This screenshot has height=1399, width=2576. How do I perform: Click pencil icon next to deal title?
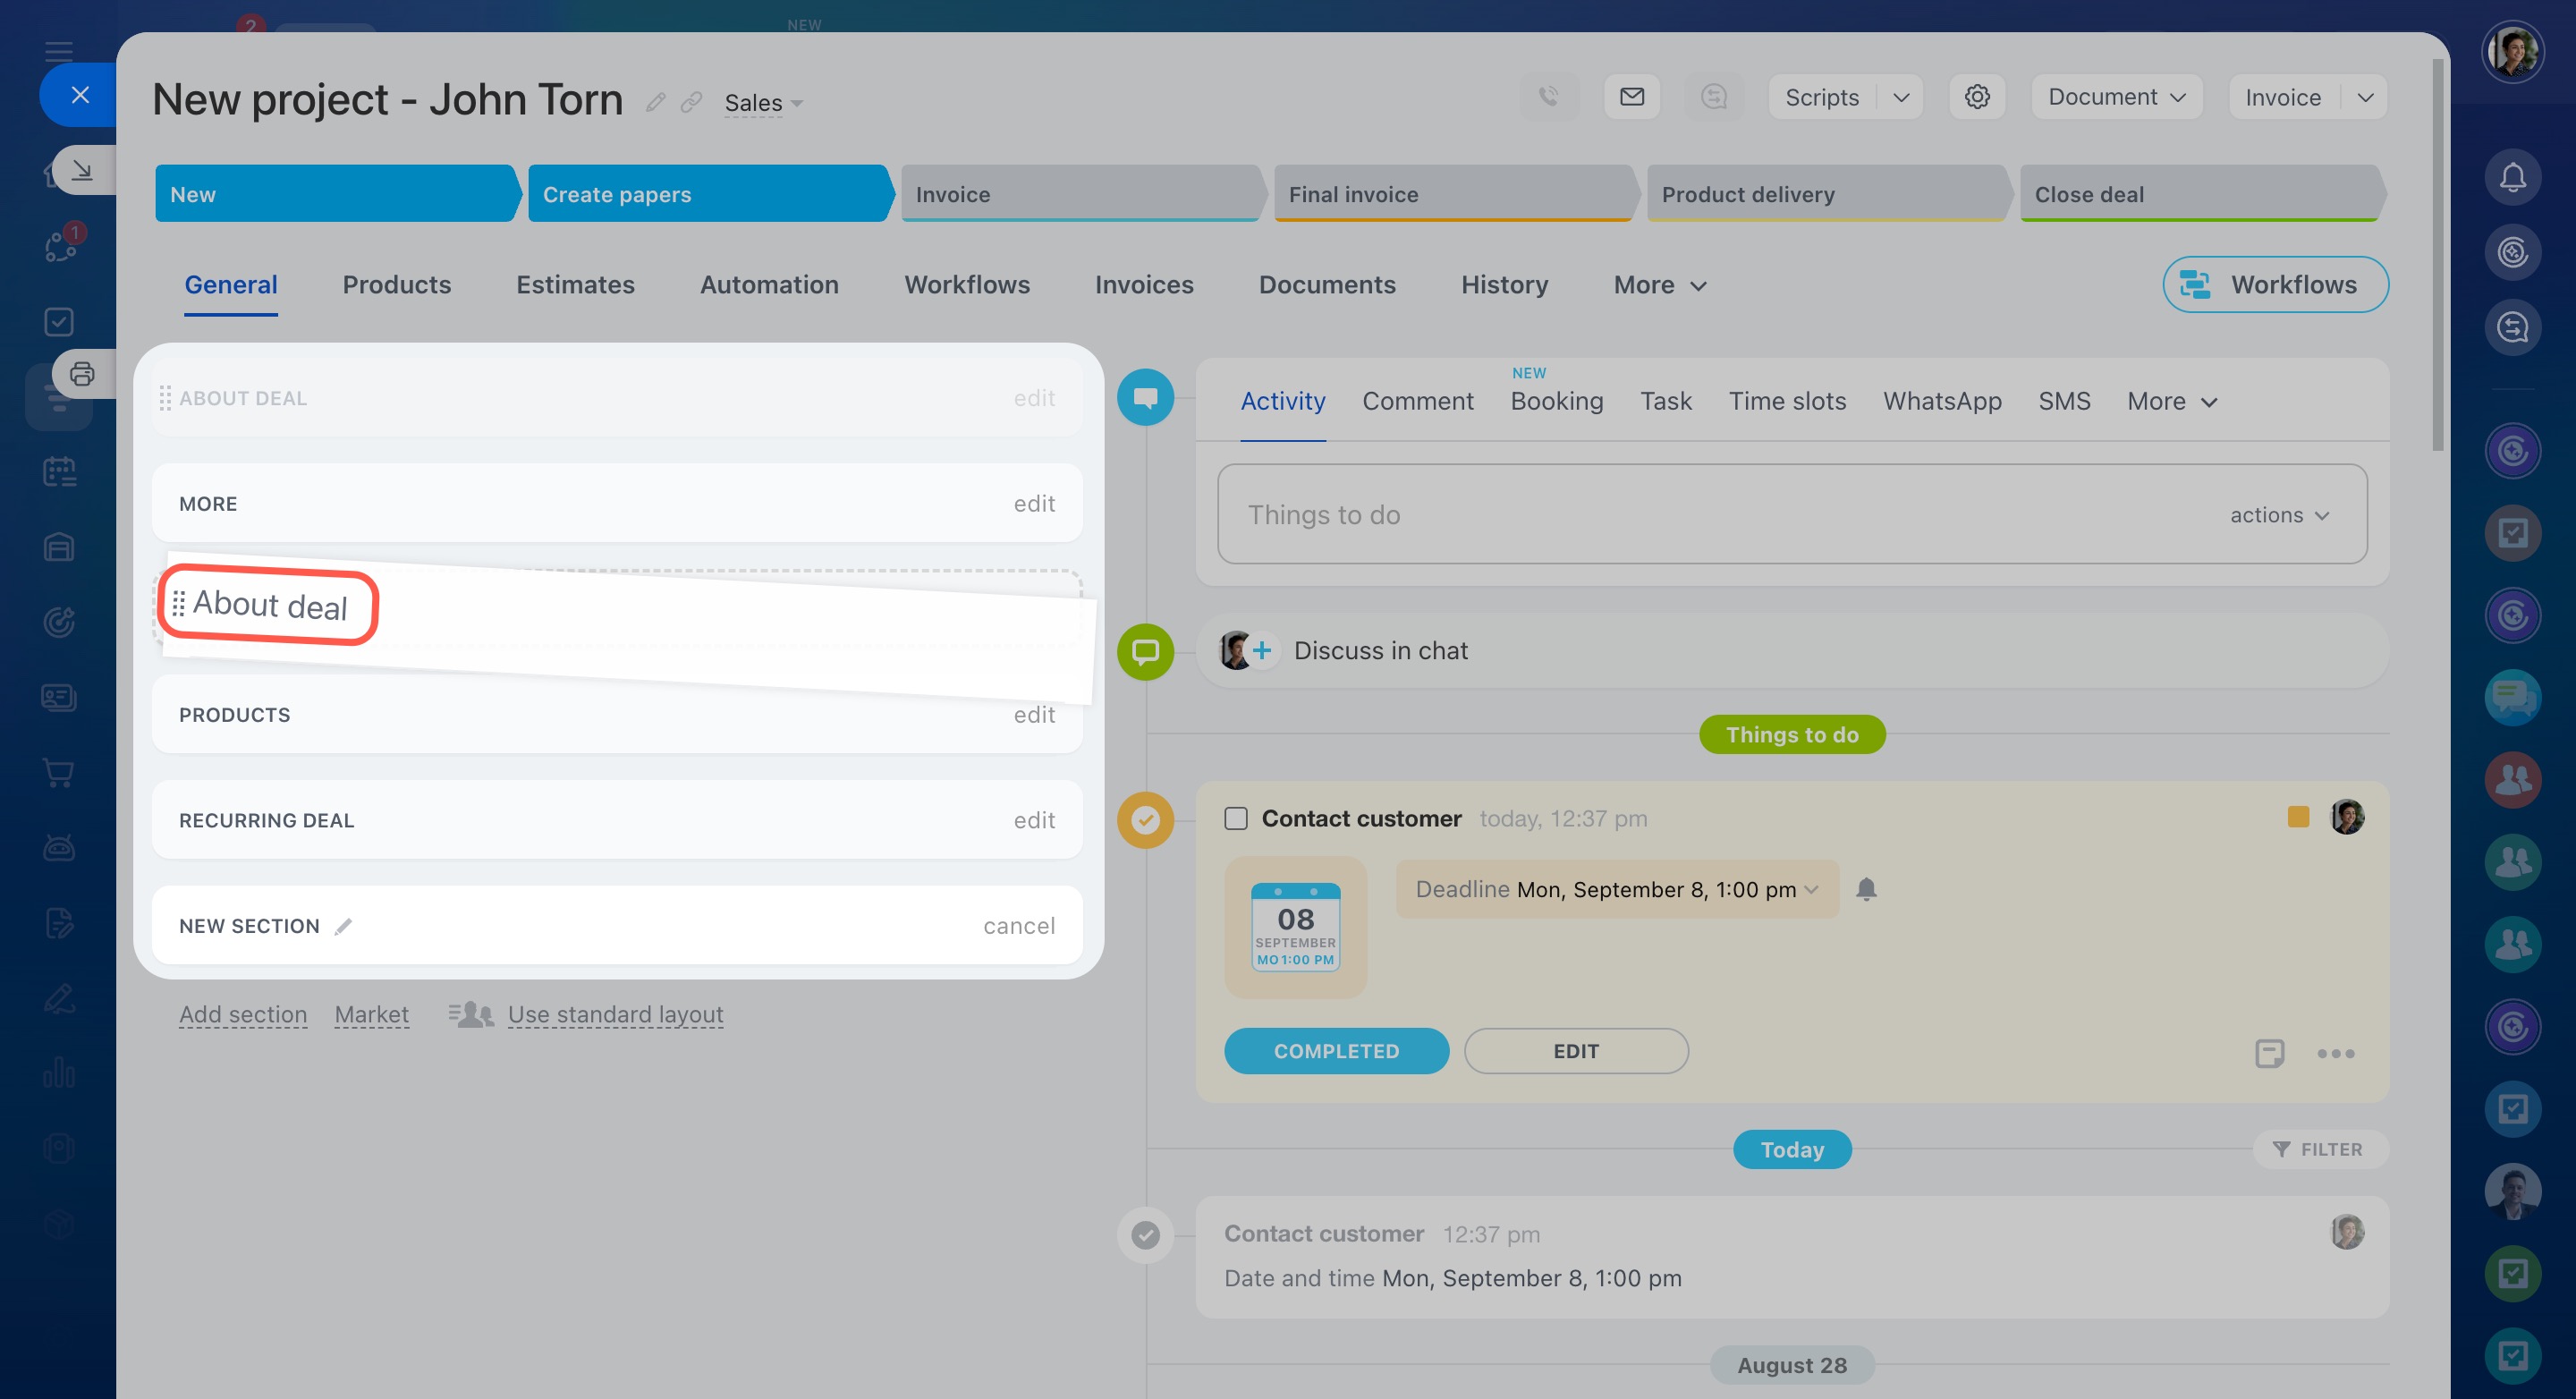pyautogui.click(x=655, y=102)
